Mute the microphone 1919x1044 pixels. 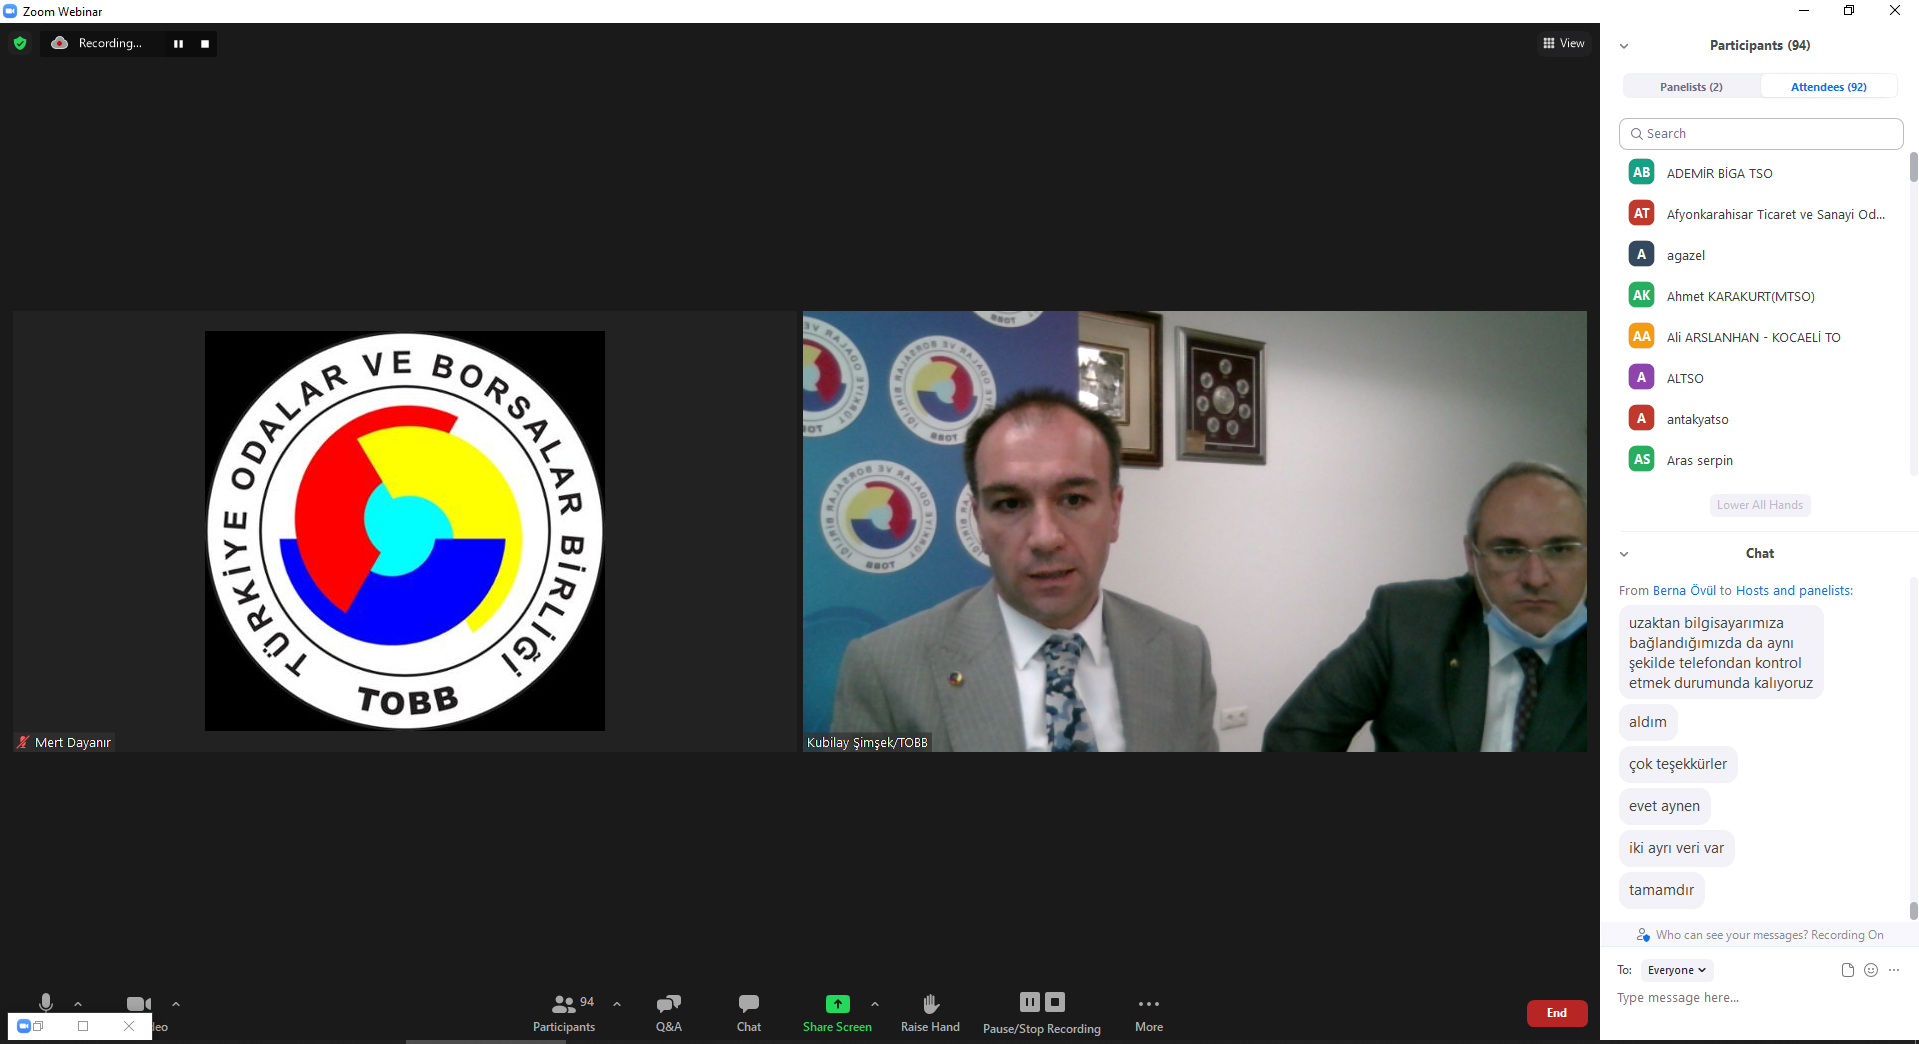pos(46,1003)
